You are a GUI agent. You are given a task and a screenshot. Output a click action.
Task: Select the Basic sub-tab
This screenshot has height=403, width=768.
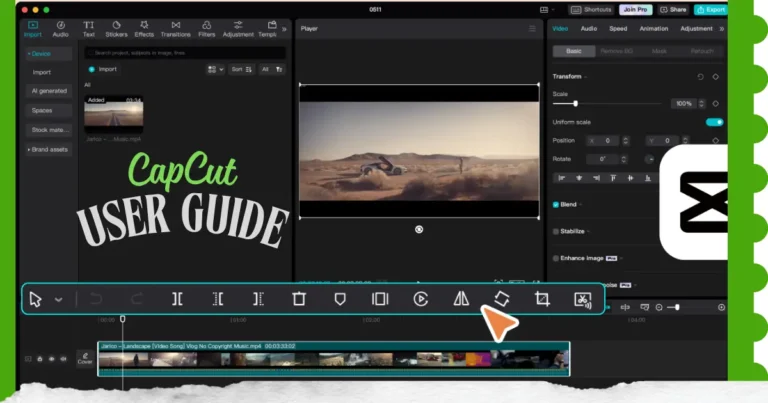point(574,51)
